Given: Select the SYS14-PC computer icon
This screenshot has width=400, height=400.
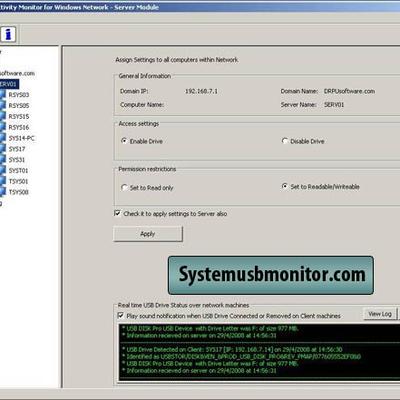Looking at the screenshot, I should click(3, 138).
